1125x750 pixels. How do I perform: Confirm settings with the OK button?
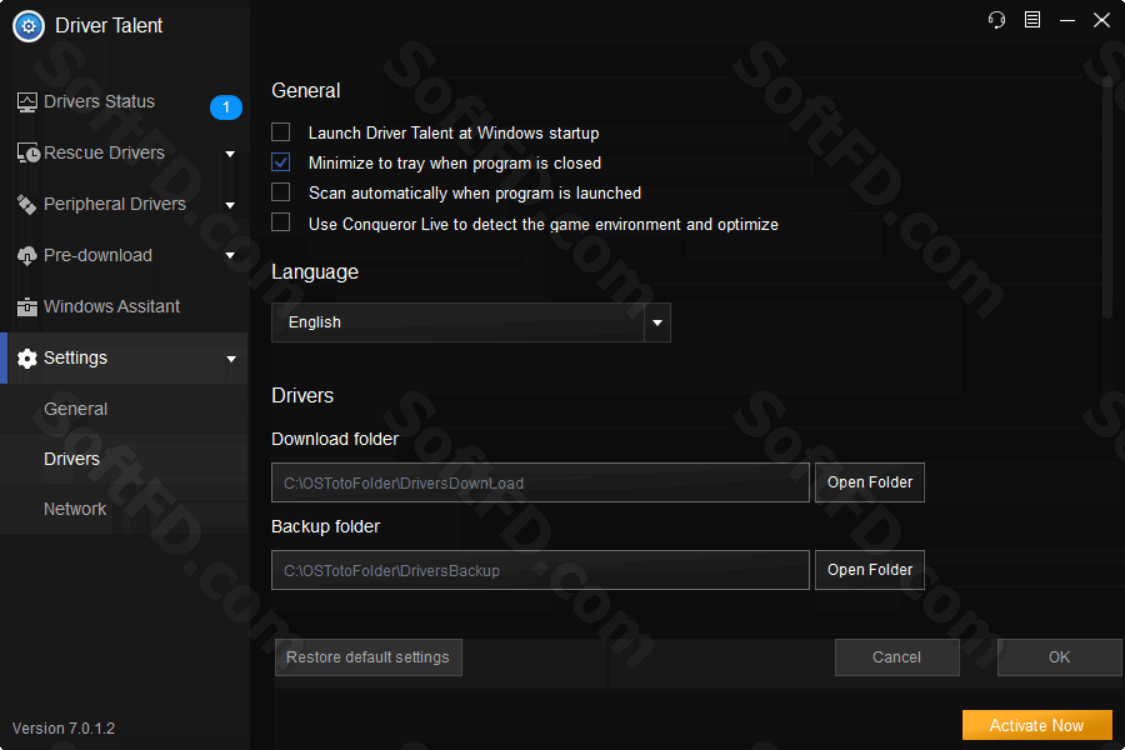coord(1059,657)
